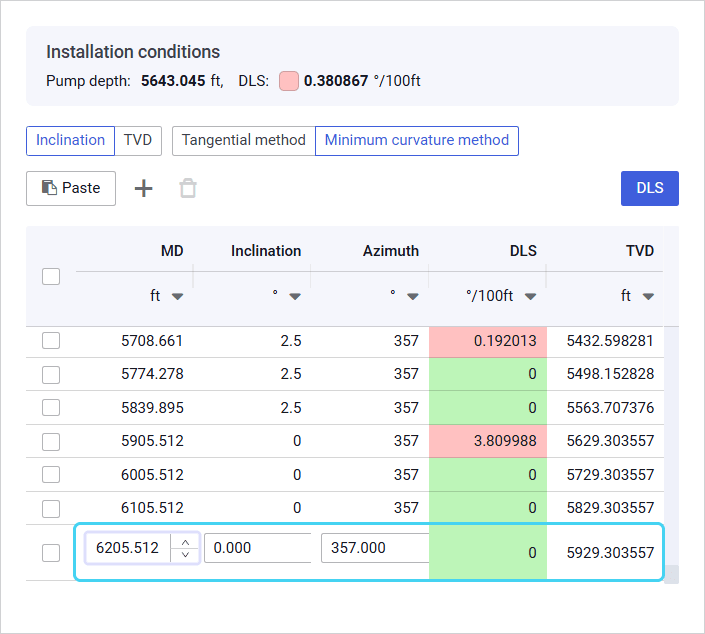The image size is (705, 634).
Task: Switch to the TVD tab
Action: tap(138, 140)
